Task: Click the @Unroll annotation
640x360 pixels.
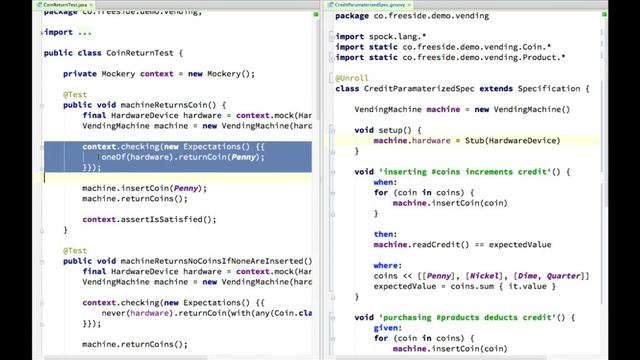Action: [352, 78]
